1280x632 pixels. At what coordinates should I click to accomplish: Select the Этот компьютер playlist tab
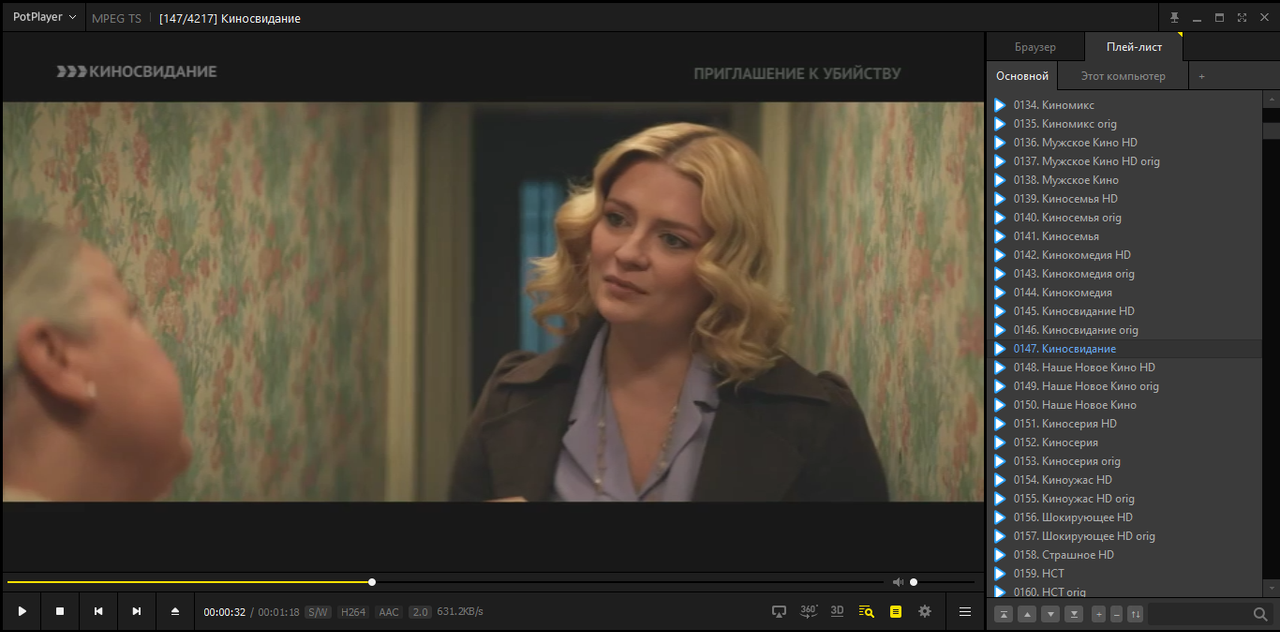click(1123, 76)
